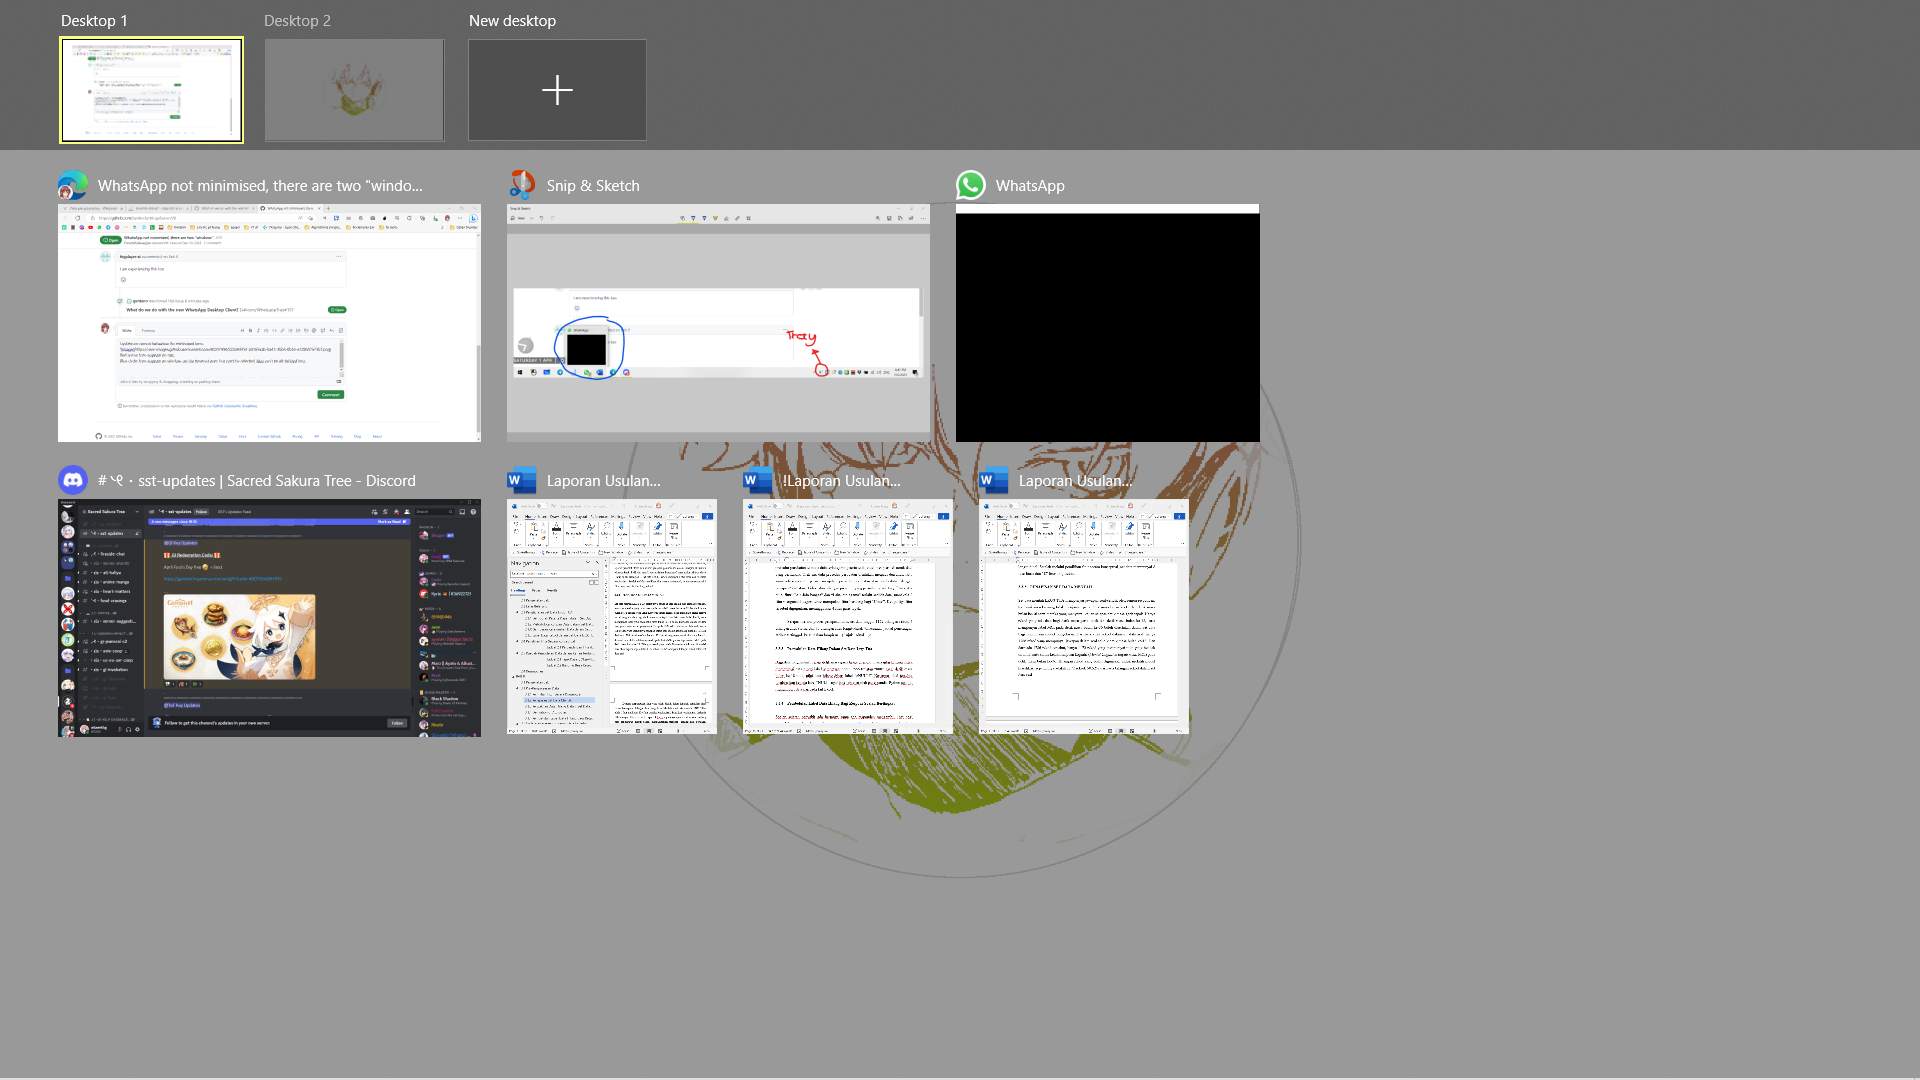Open the Discord Sacred Sakura Tree window preview
This screenshot has height=1080, width=1920.
tap(269, 617)
